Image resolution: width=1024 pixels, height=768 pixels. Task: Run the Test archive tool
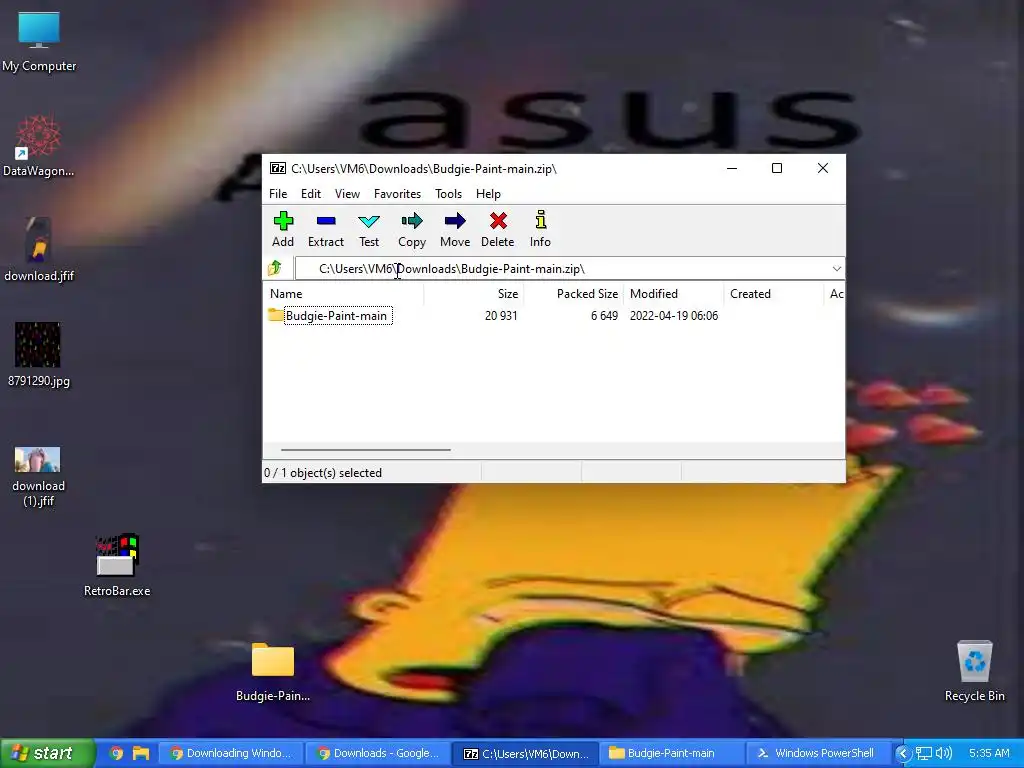tap(369, 229)
